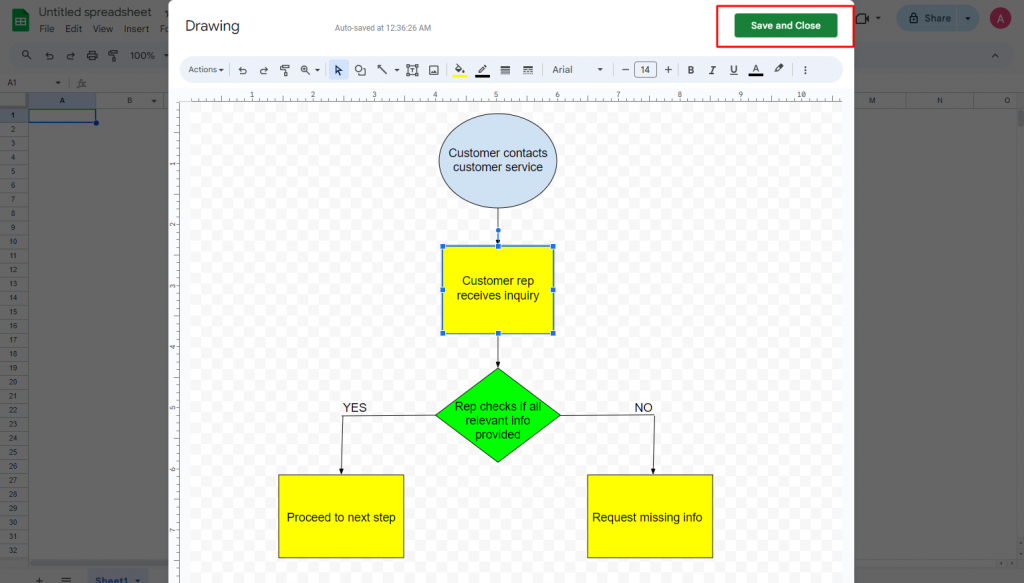Select the Text box tool
Viewport: 1024px width, 583px height.
412,70
